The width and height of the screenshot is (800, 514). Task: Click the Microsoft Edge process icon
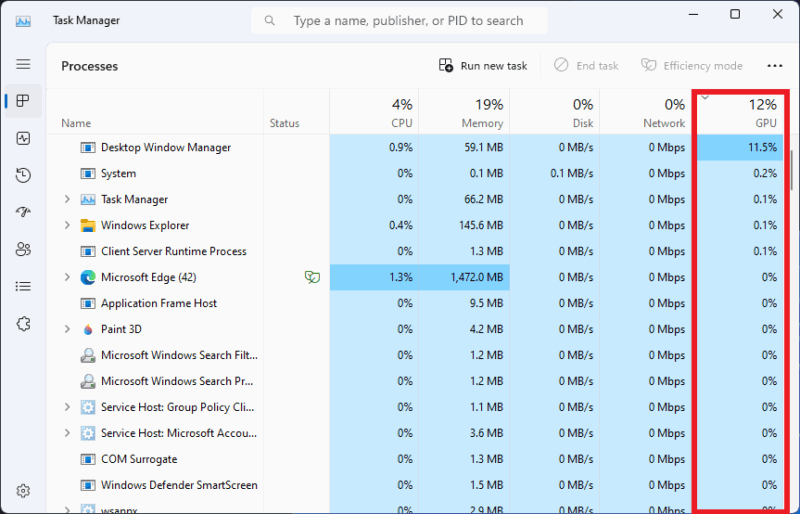88,277
